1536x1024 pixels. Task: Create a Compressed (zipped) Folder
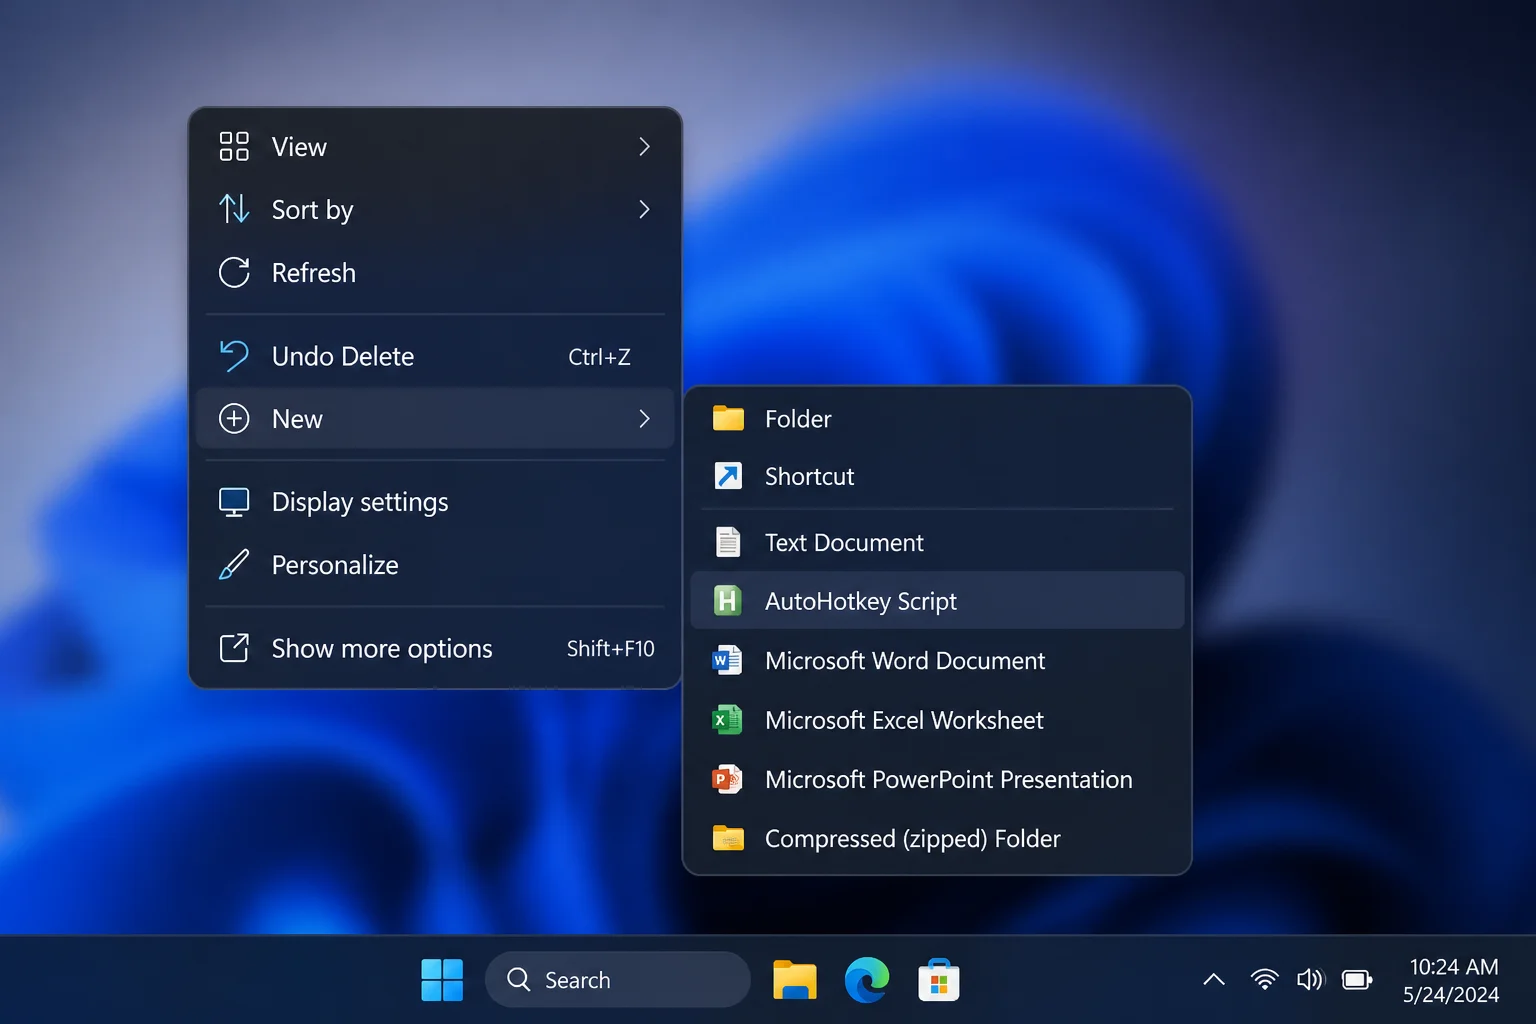pos(937,838)
